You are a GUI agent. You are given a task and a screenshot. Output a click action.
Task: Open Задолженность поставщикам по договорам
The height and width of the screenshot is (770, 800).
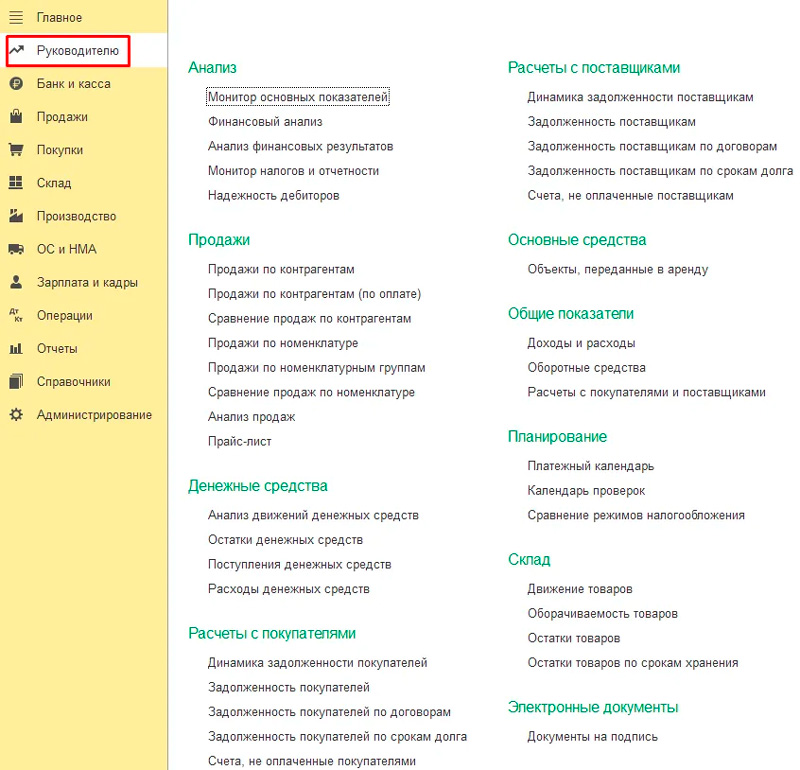[x=652, y=146]
